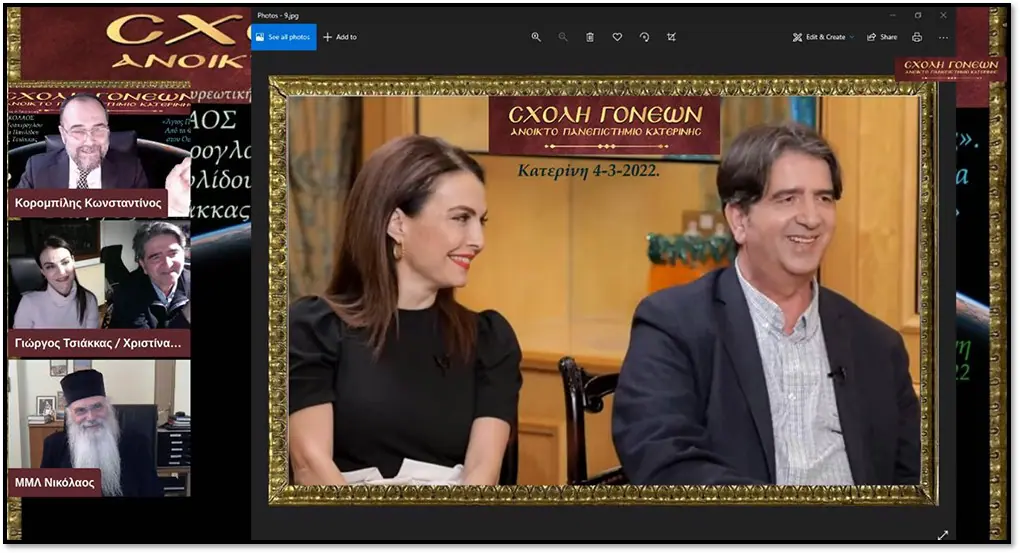Click the zoom out magnifier icon
The height and width of the screenshot is (553, 1020).
pos(563,37)
